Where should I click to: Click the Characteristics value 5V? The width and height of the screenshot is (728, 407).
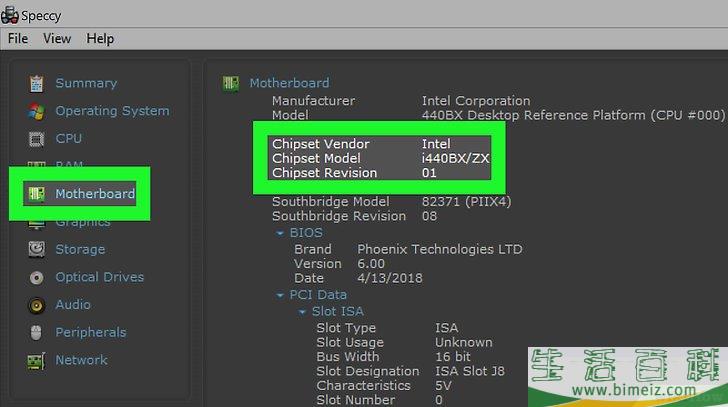pyautogui.click(x=443, y=386)
